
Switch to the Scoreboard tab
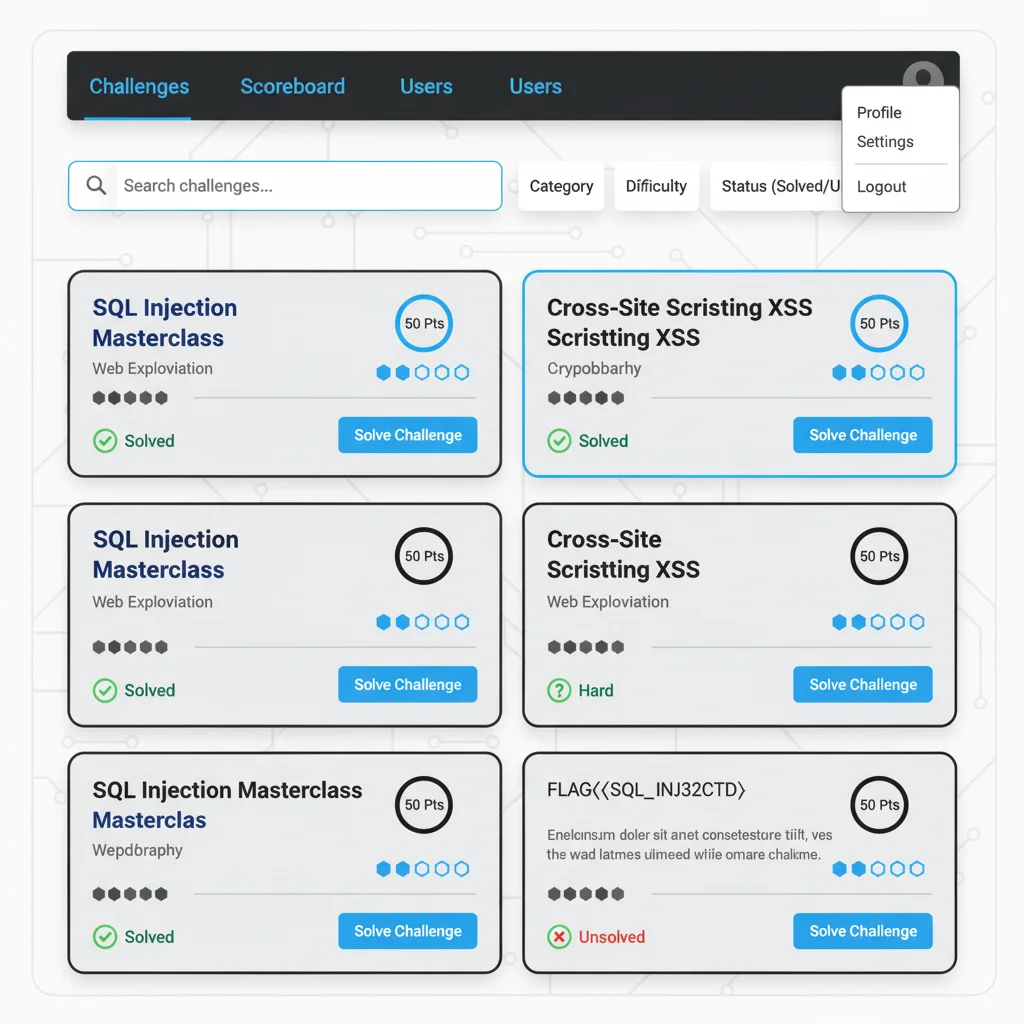point(292,87)
